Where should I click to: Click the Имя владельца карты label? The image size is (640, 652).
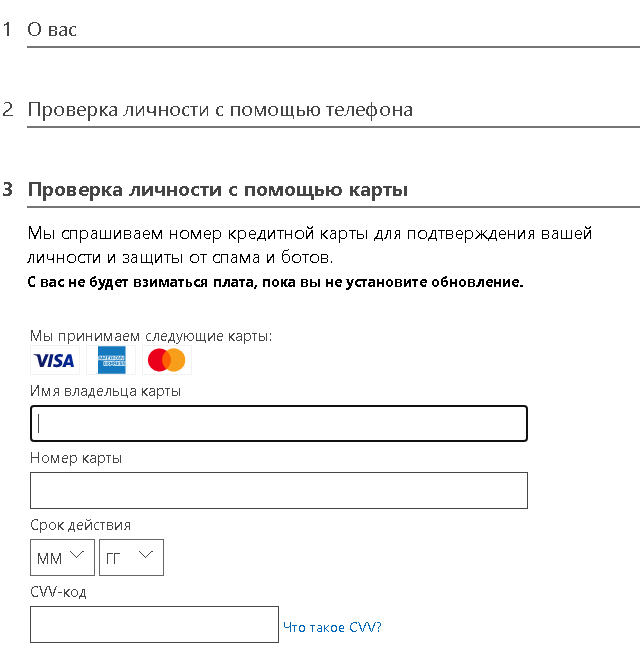[105, 391]
